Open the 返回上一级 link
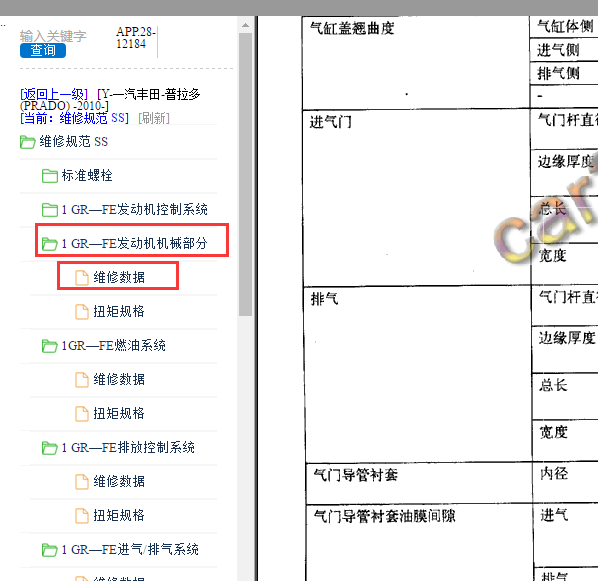Screen dimensions: 598x581 click(54, 94)
